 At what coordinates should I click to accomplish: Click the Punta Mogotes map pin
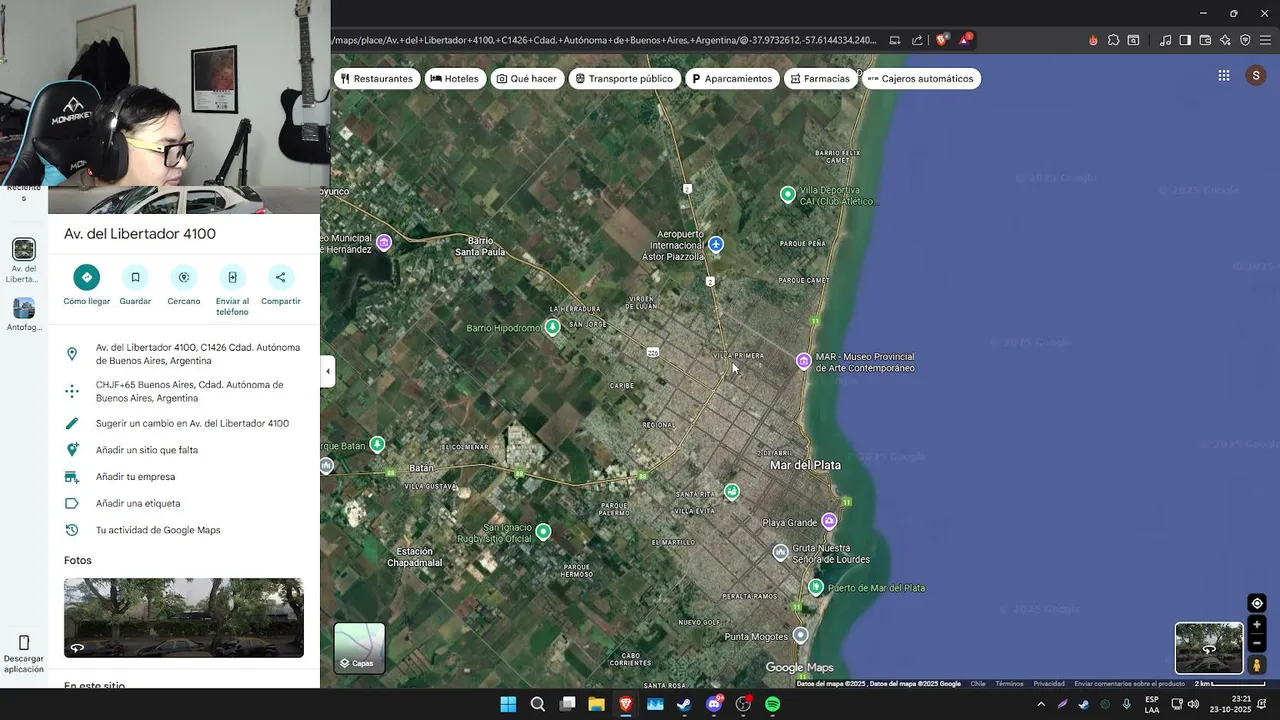tap(800, 635)
